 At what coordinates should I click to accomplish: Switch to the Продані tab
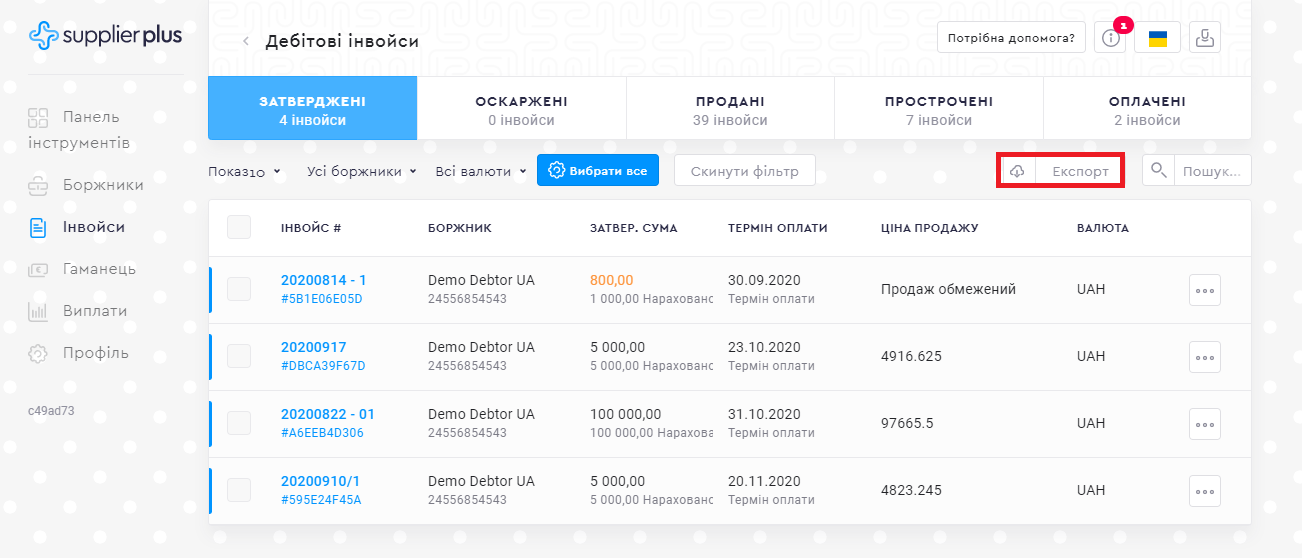pyautogui.click(x=730, y=109)
